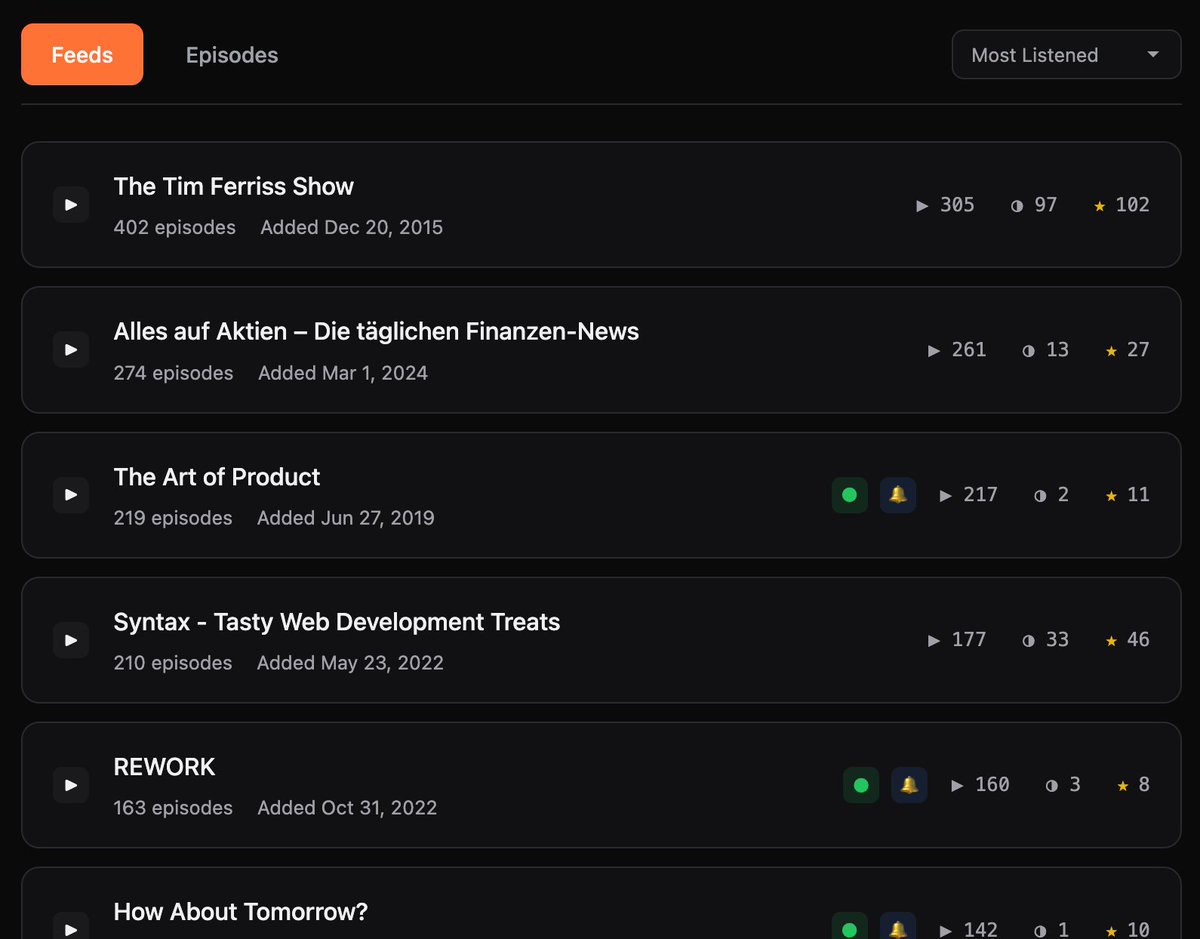This screenshot has height=939, width=1200.
Task: Click in-progress count 33 on Syntax
Action: coord(1046,640)
